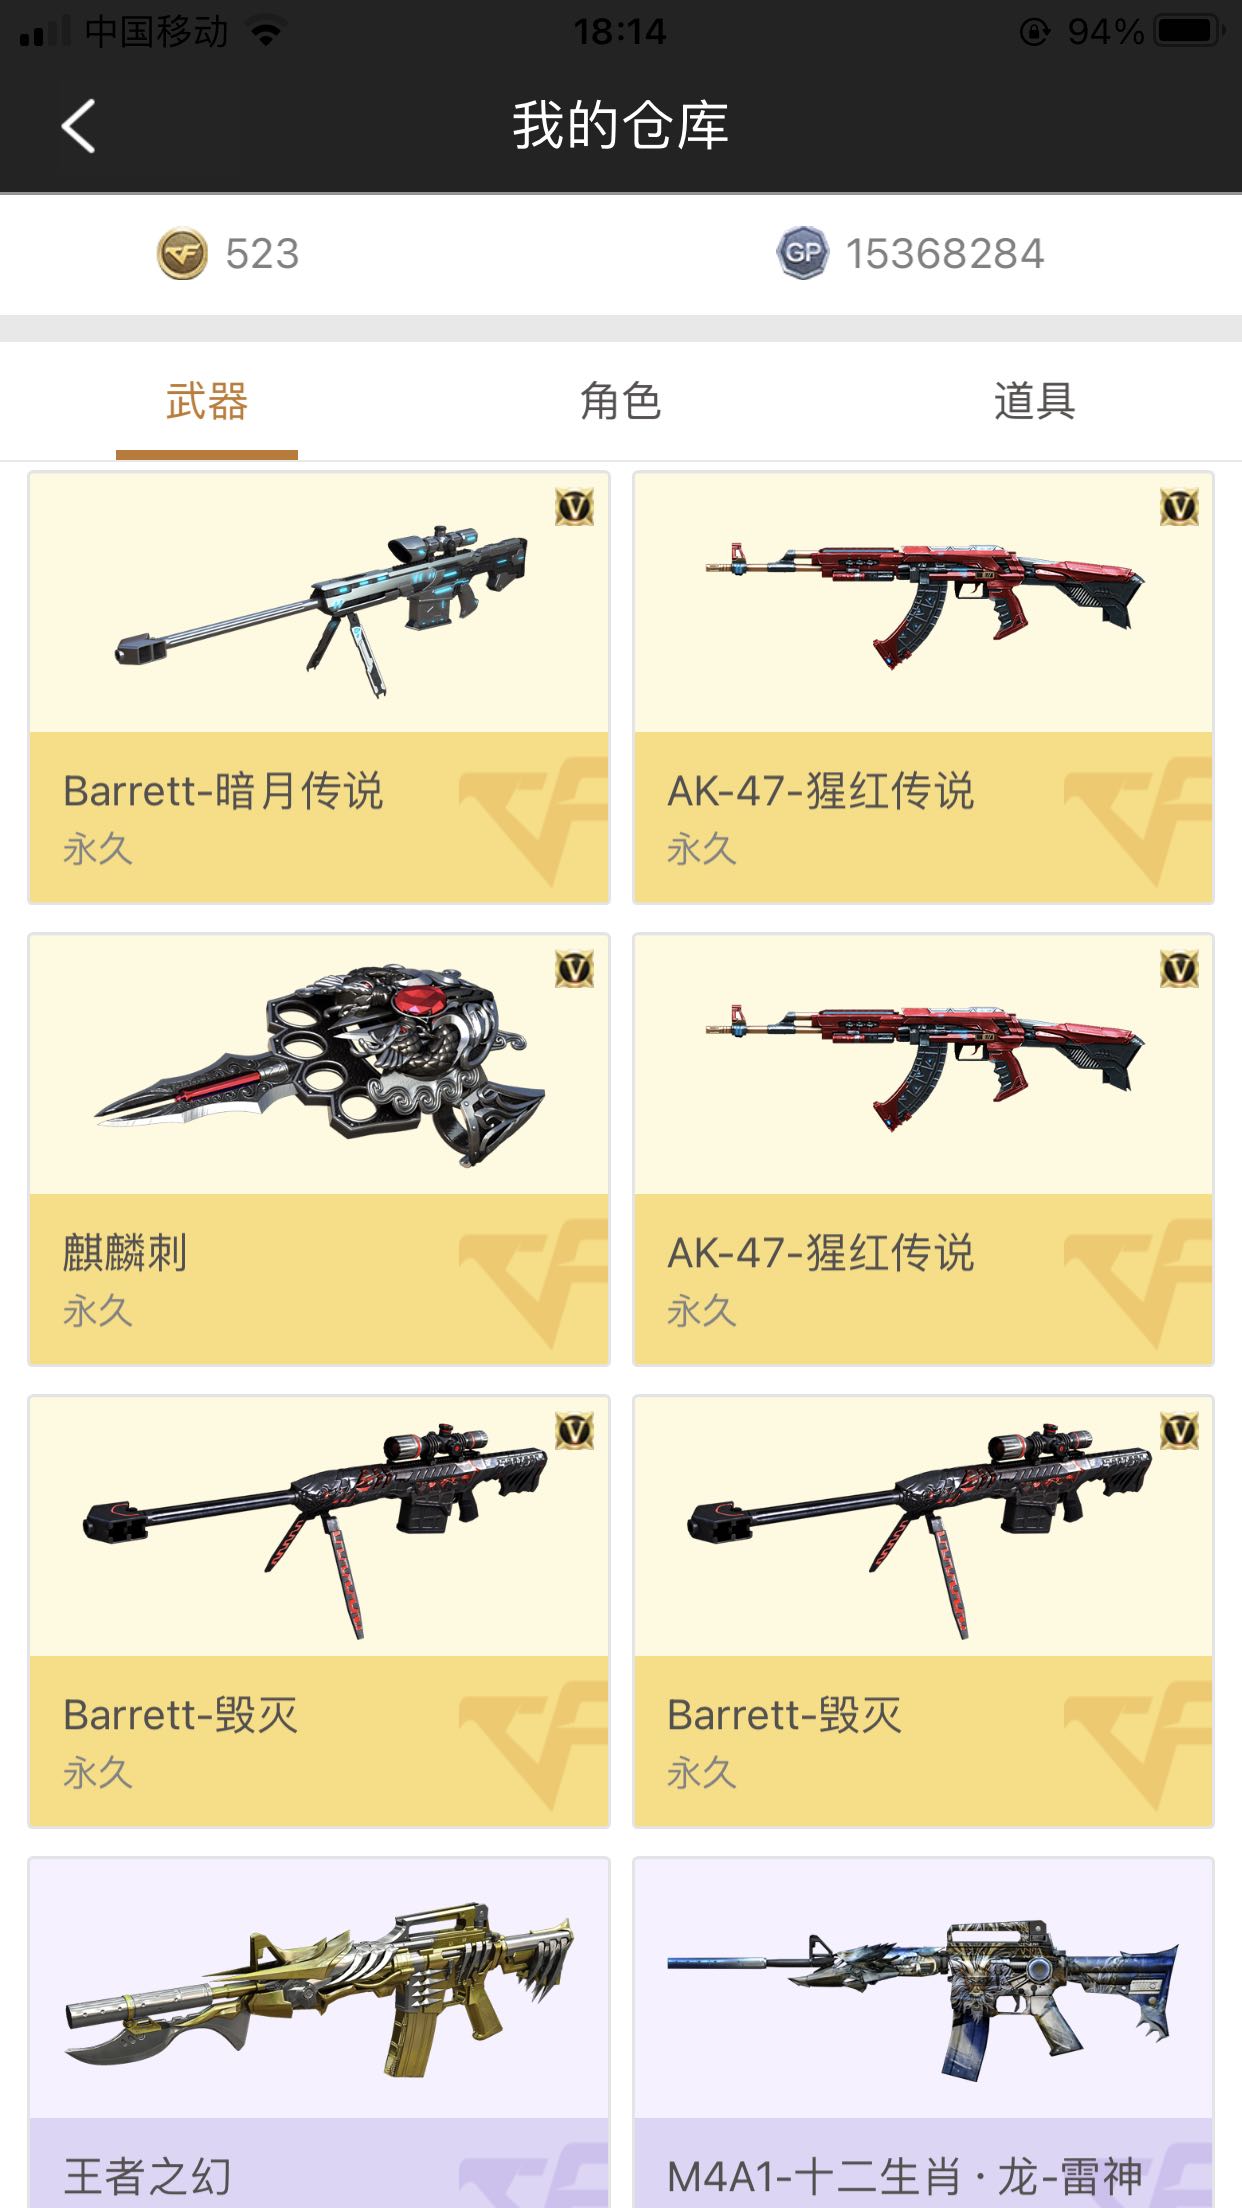
Task: Select the 麒麟刺 name label
Action: (x=125, y=1253)
